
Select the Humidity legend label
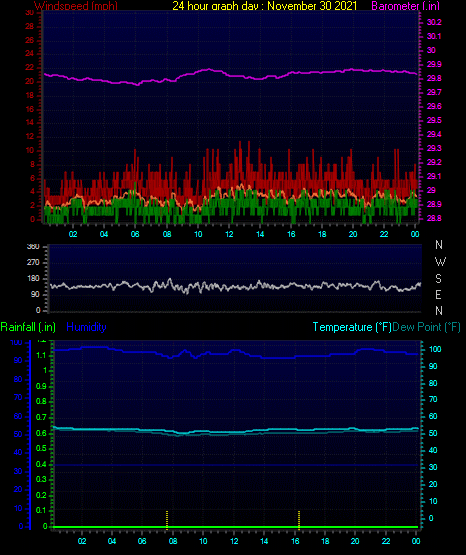coord(86,327)
